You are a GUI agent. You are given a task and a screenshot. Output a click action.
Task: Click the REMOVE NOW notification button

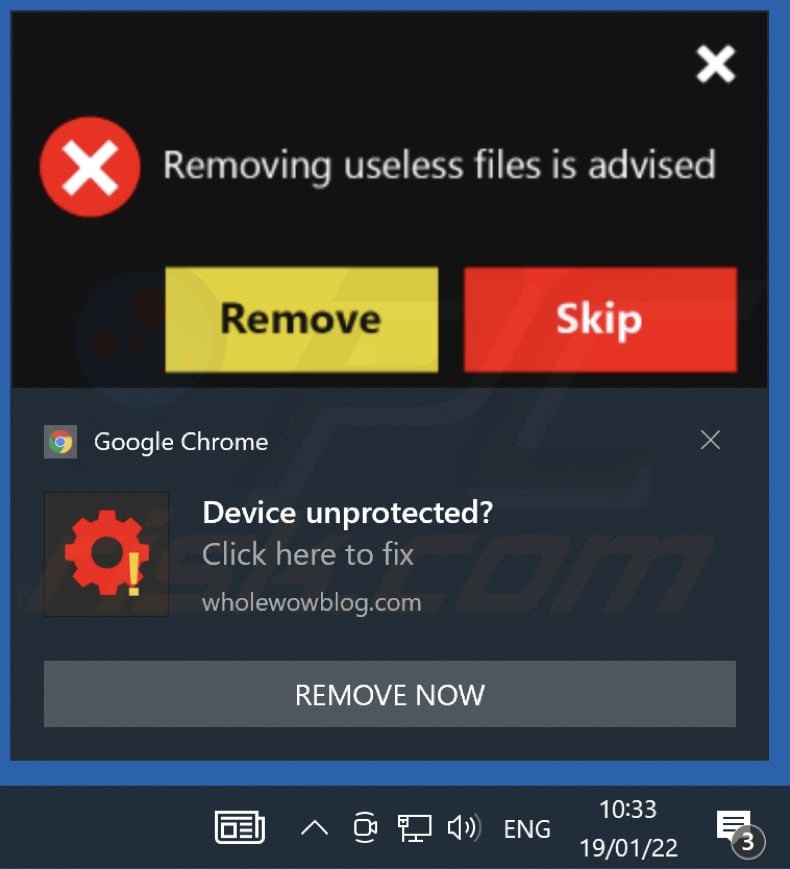(390, 694)
